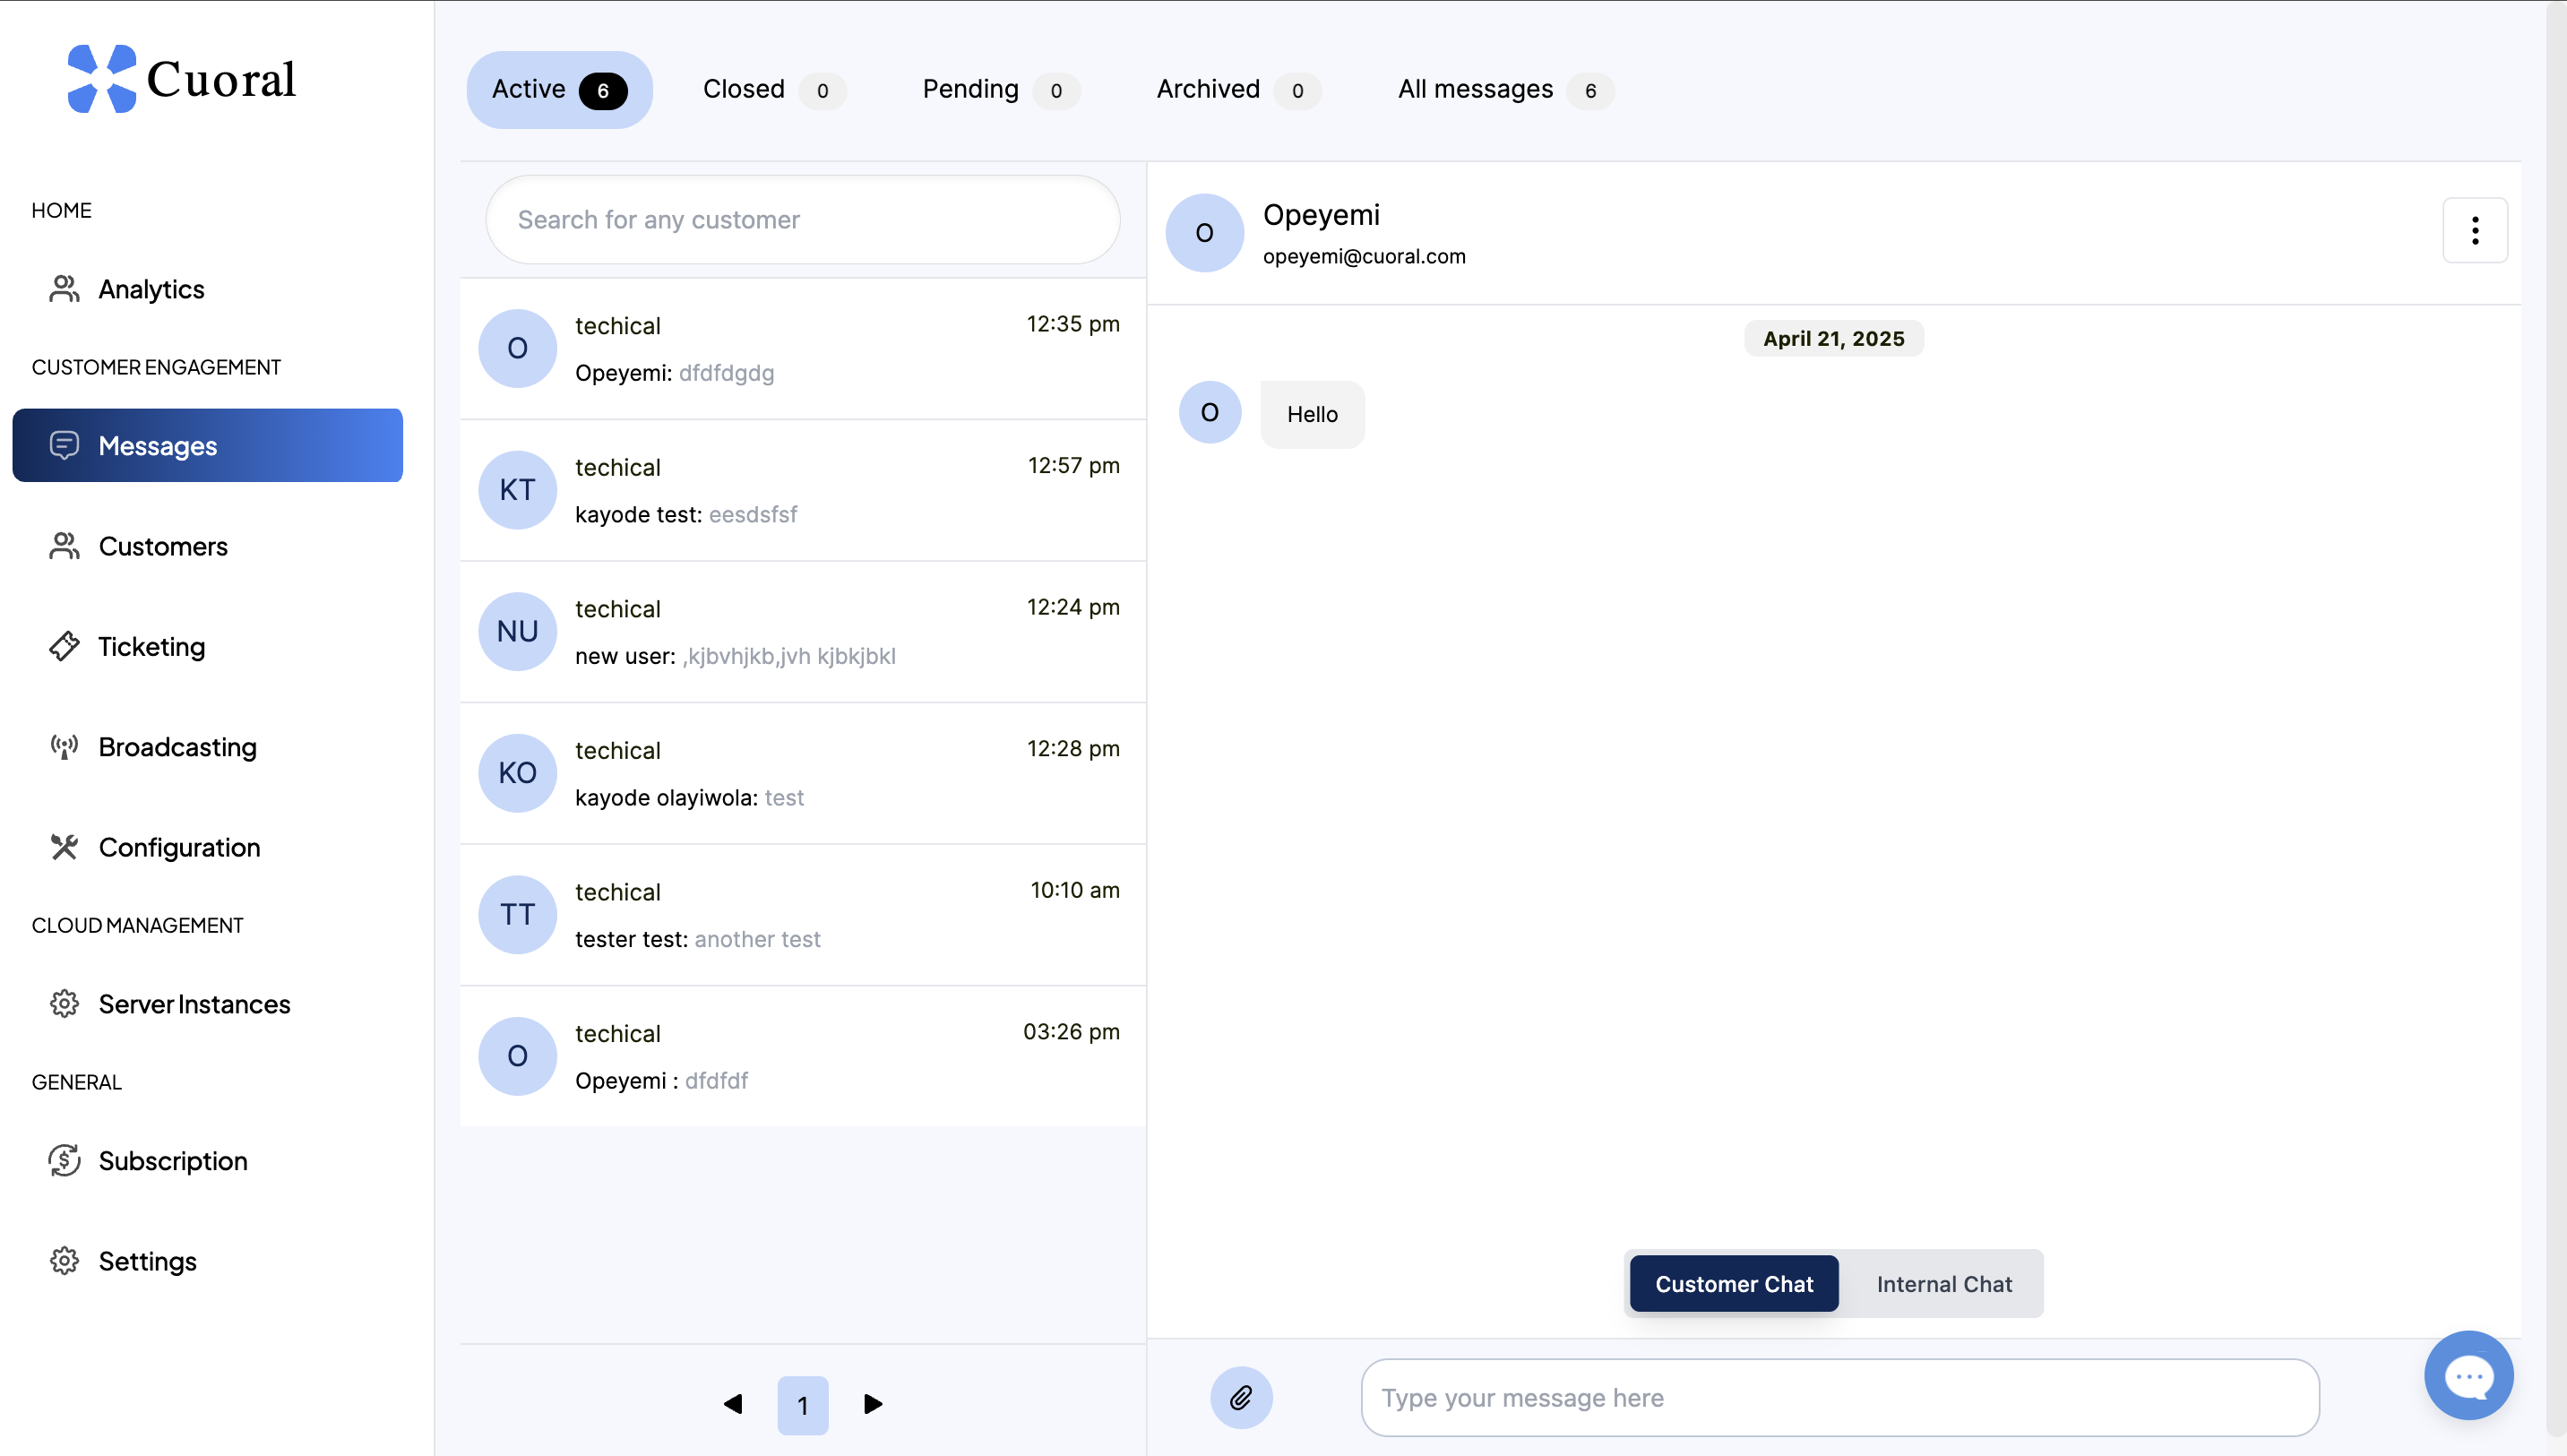Go to next page arrow
This screenshot has width=2567, height=1456.
click(872, 1404)
